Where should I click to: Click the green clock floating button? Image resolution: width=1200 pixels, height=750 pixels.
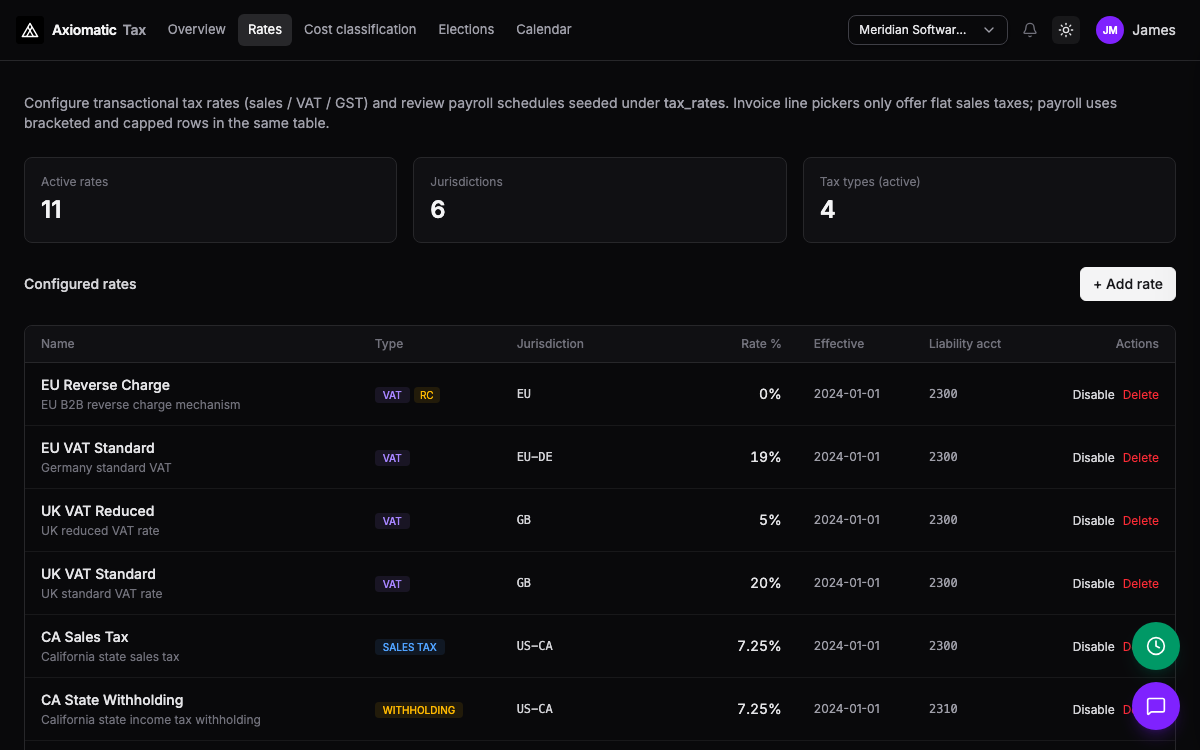coord(1156,646)
